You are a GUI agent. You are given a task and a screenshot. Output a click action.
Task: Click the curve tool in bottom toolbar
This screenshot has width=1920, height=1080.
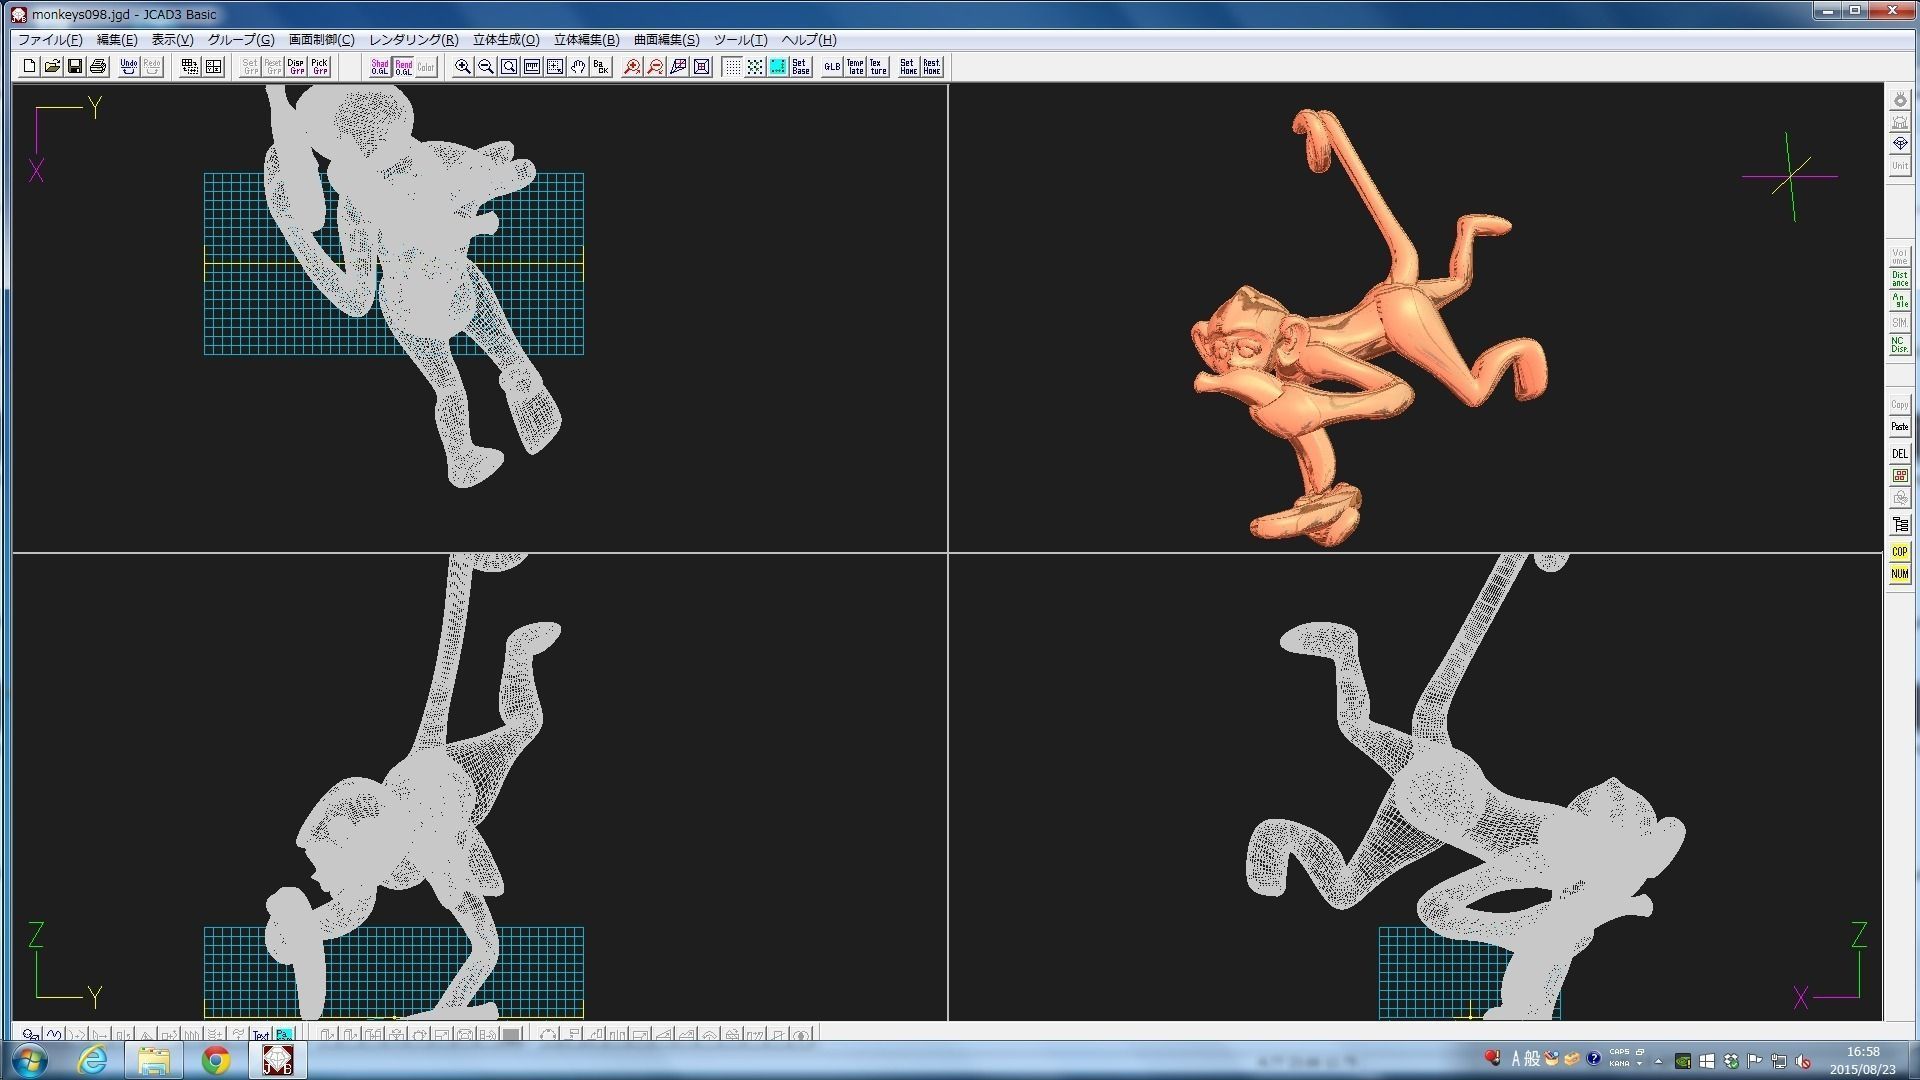(x=54, y=1035)
